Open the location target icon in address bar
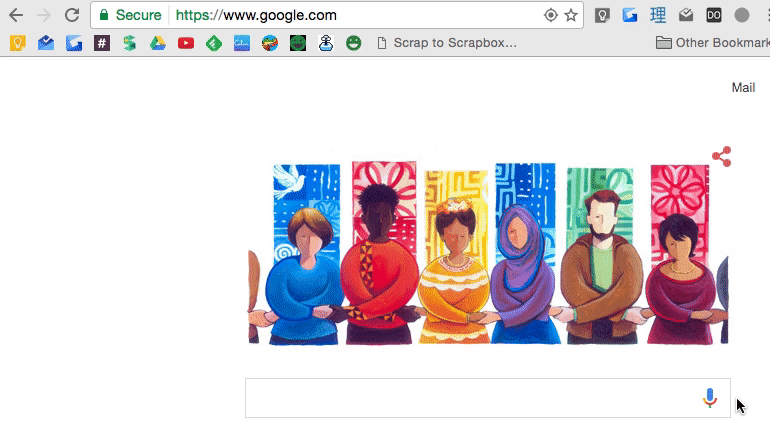770x444 pixels. [550, 15]
